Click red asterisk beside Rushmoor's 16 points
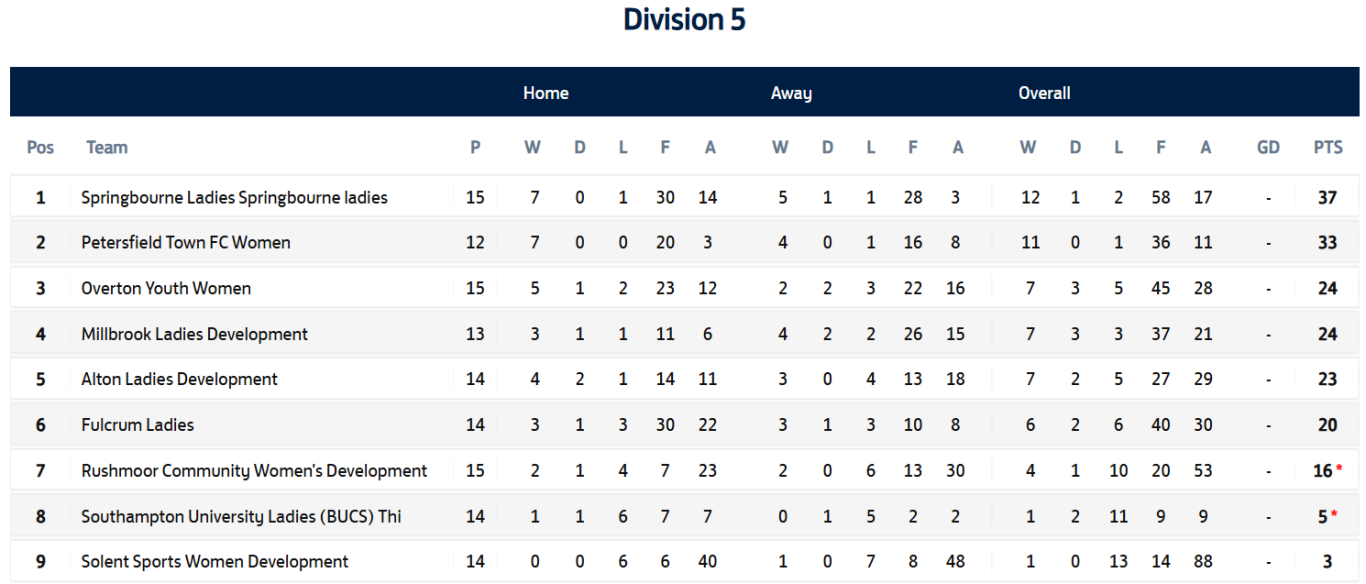 [x=1339, y=469]
